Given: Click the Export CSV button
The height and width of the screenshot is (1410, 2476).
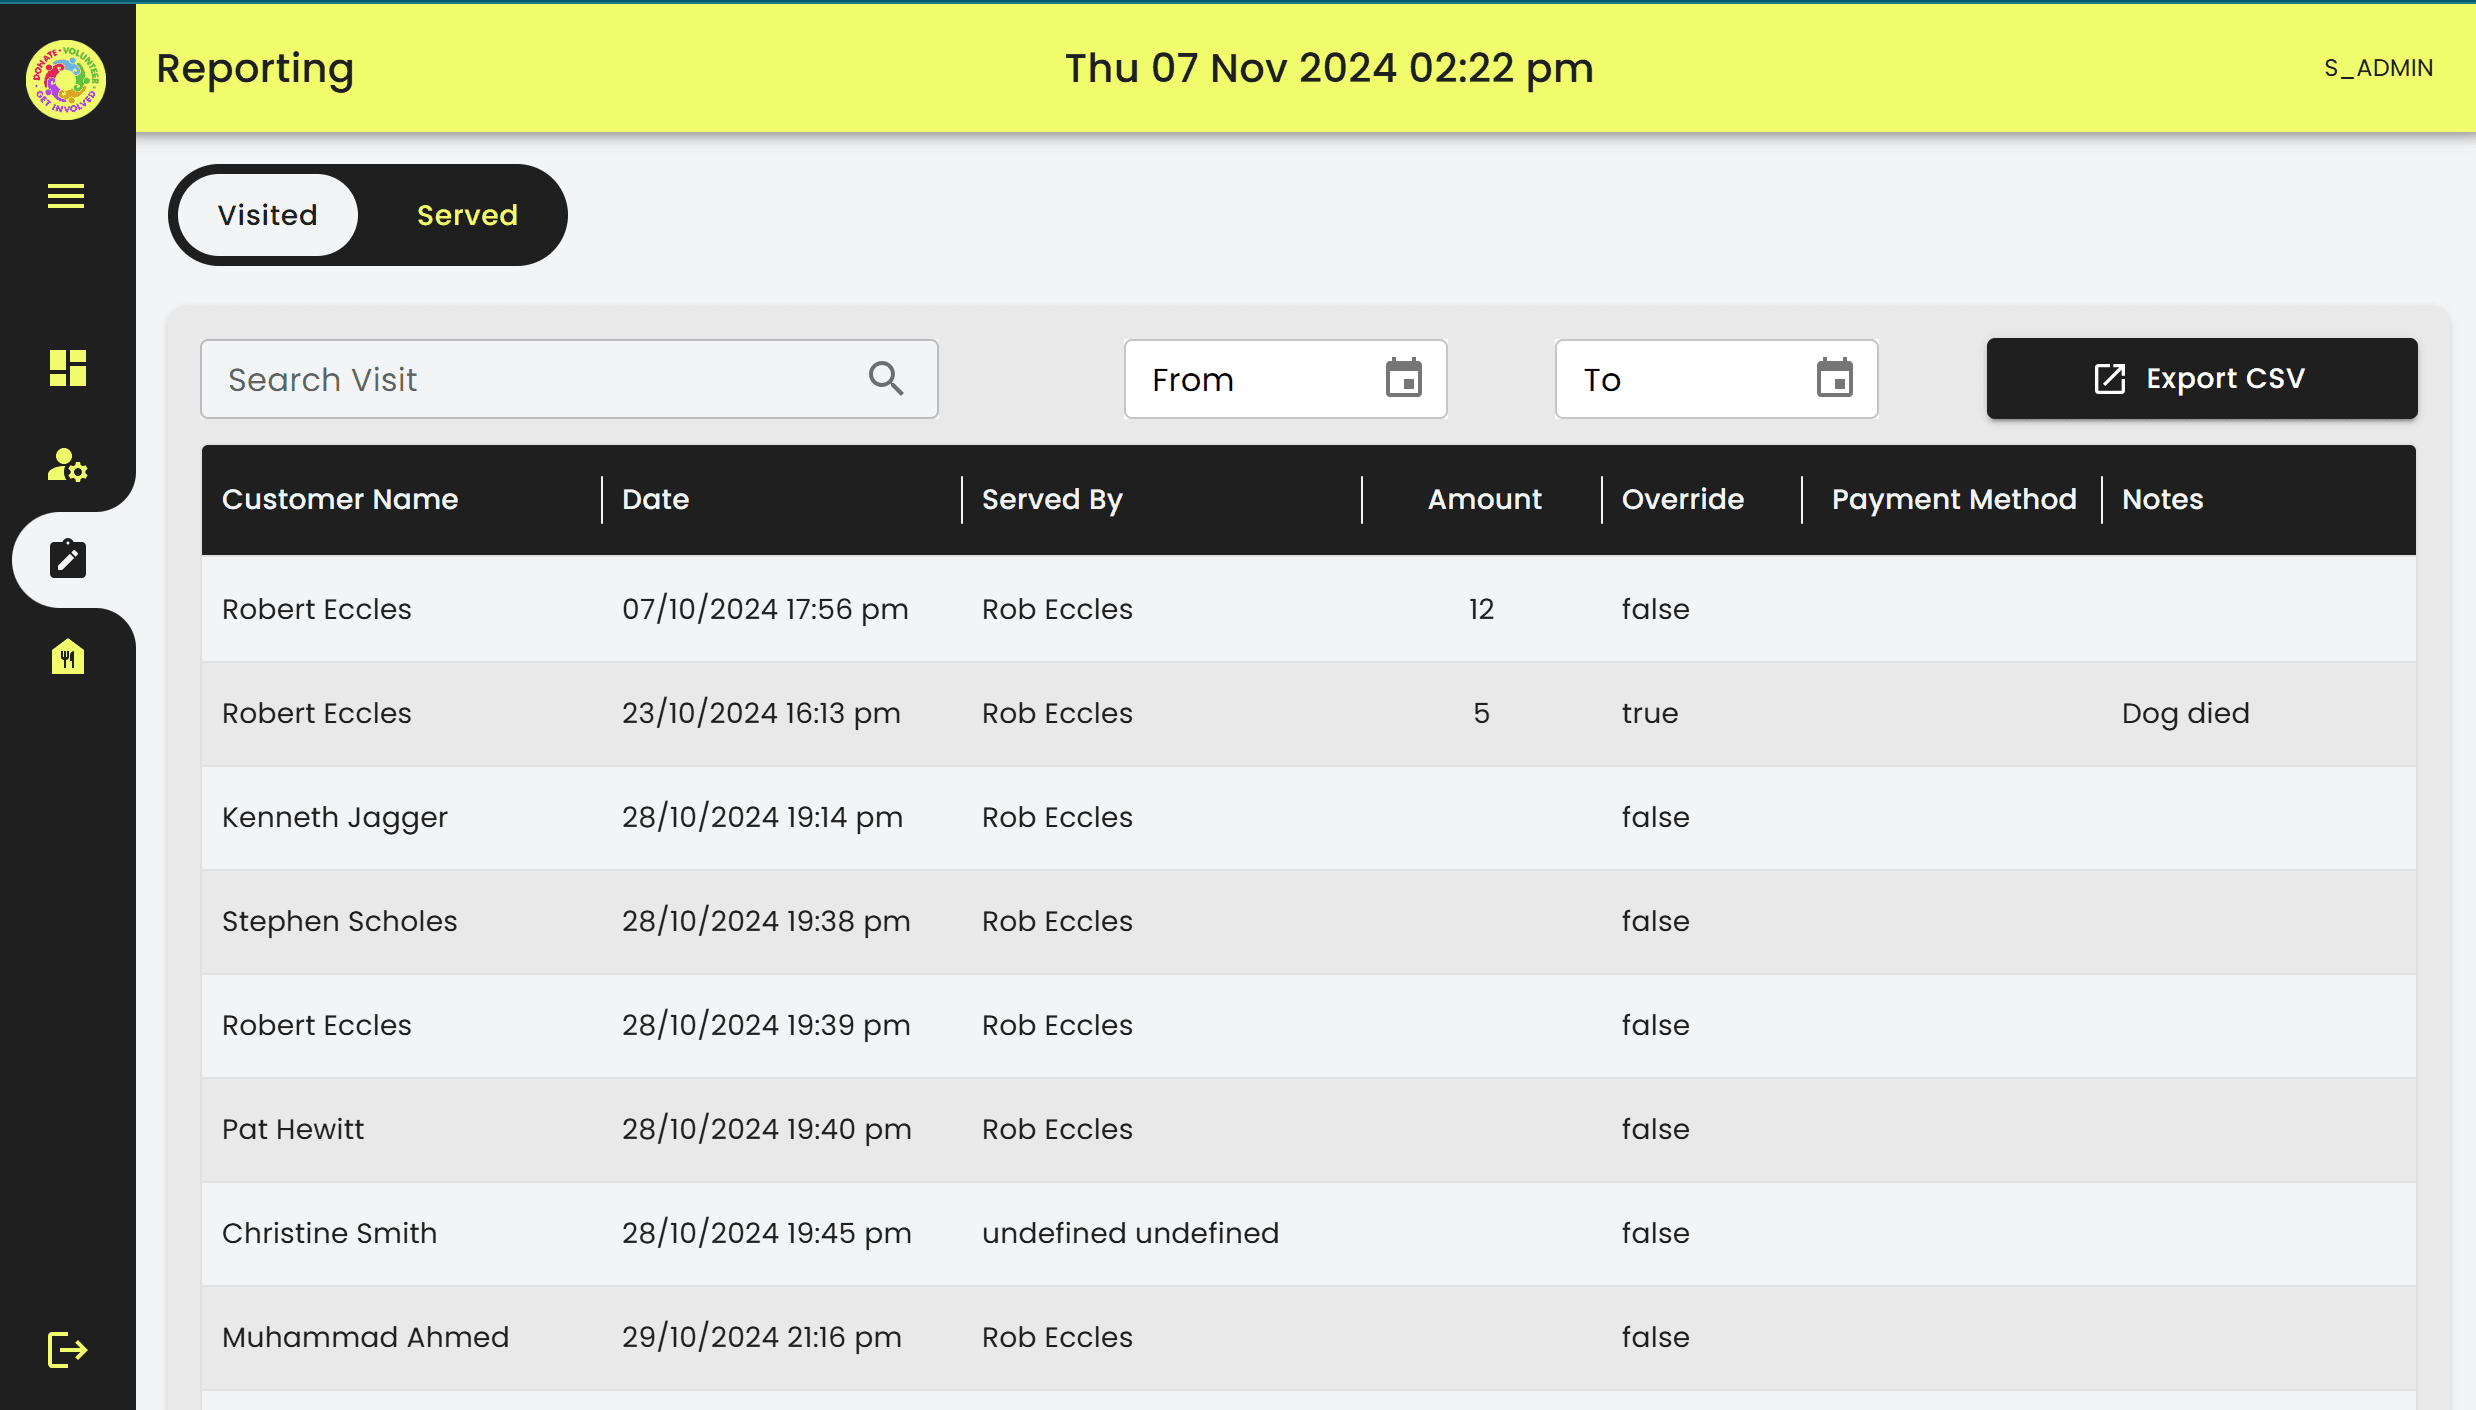Looking at the screenshot, I should pyautogui.click(x=2201, y=378).
